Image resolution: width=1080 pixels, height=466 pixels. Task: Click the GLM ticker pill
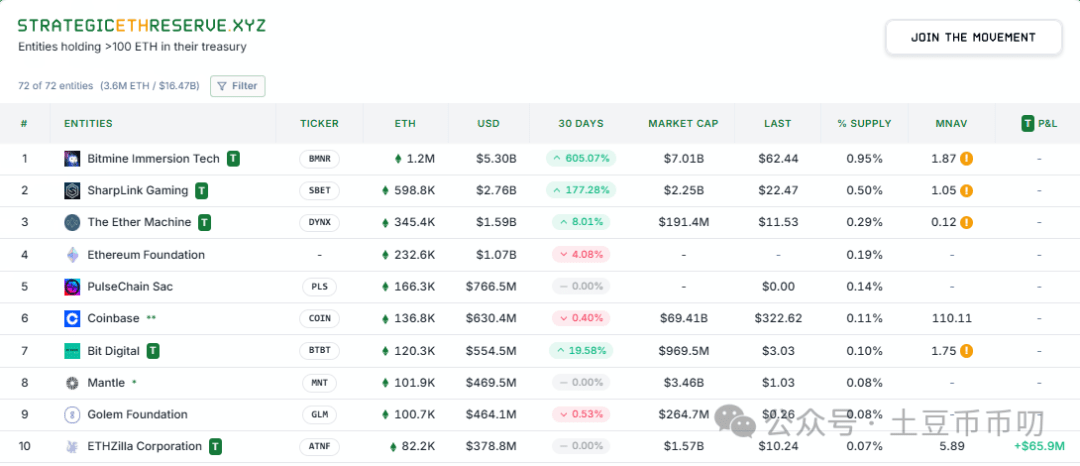tap(320, 415)
